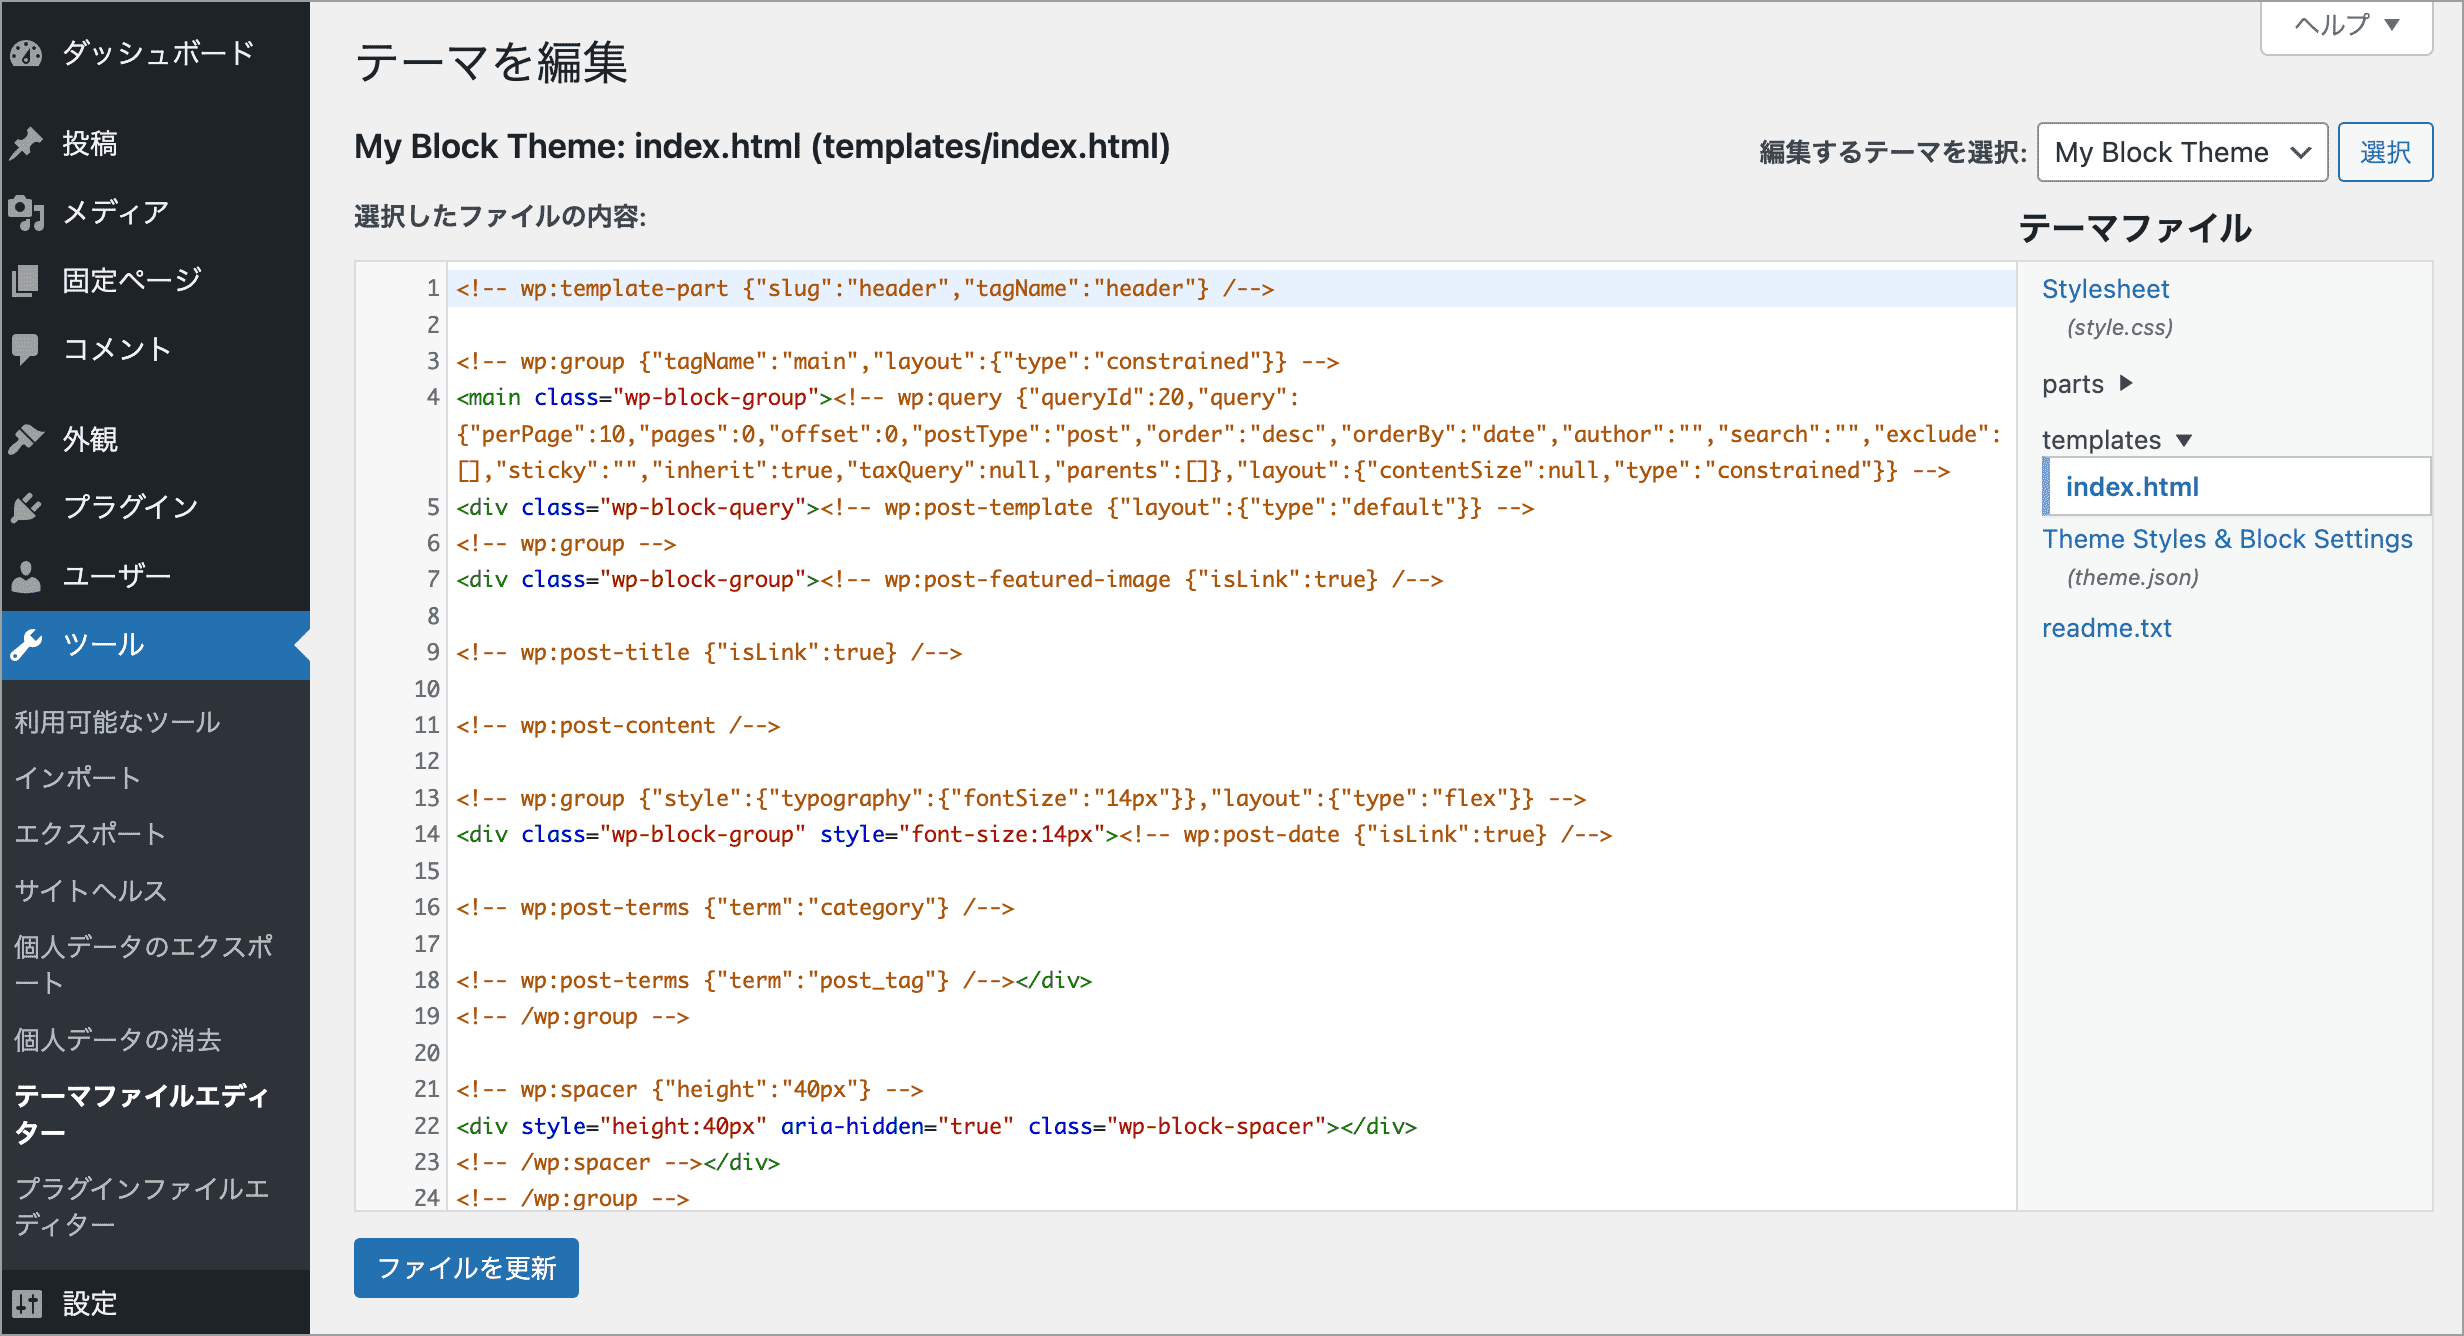
Task: Click the Media library icon
Action: (27, 212)
